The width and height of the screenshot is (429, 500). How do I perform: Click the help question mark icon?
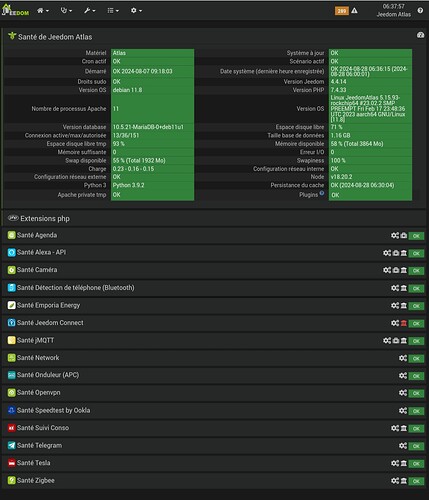coord(420,10)
